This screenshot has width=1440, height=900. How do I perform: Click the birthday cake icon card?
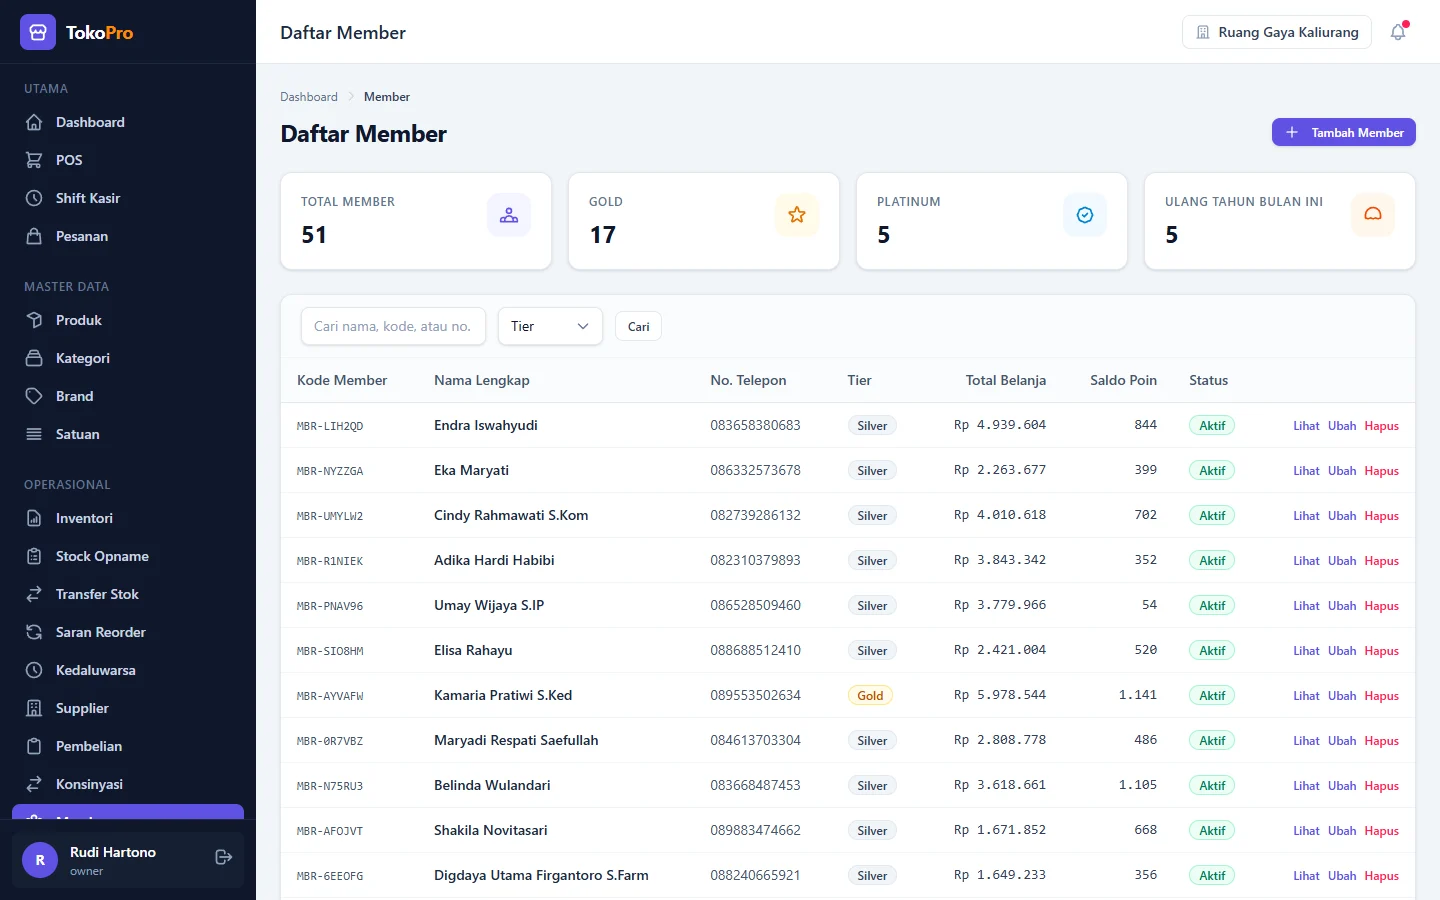pos(1373,215)
